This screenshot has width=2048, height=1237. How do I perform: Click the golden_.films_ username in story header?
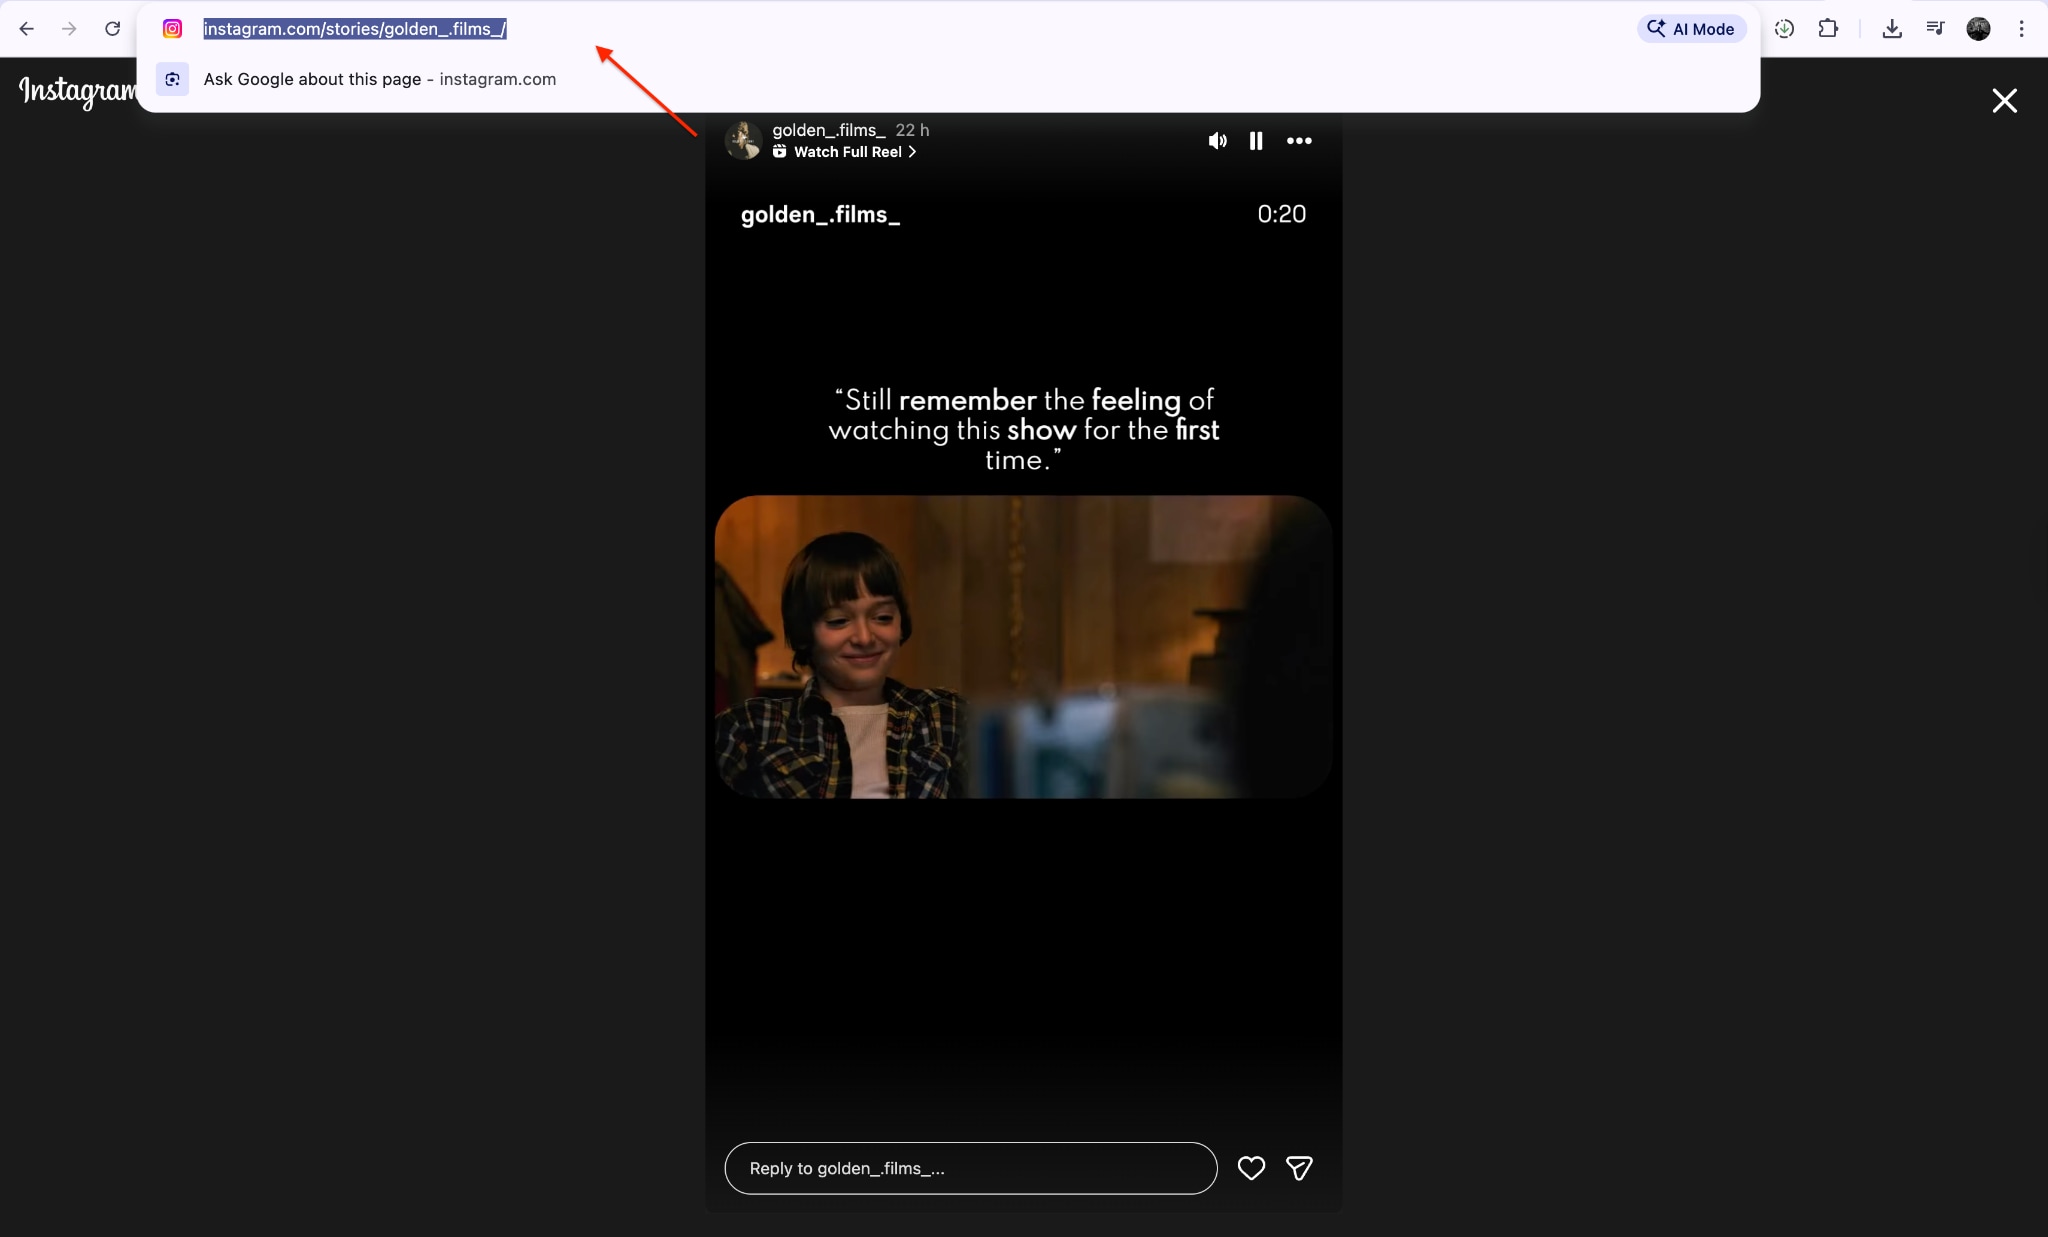(828, 130)
